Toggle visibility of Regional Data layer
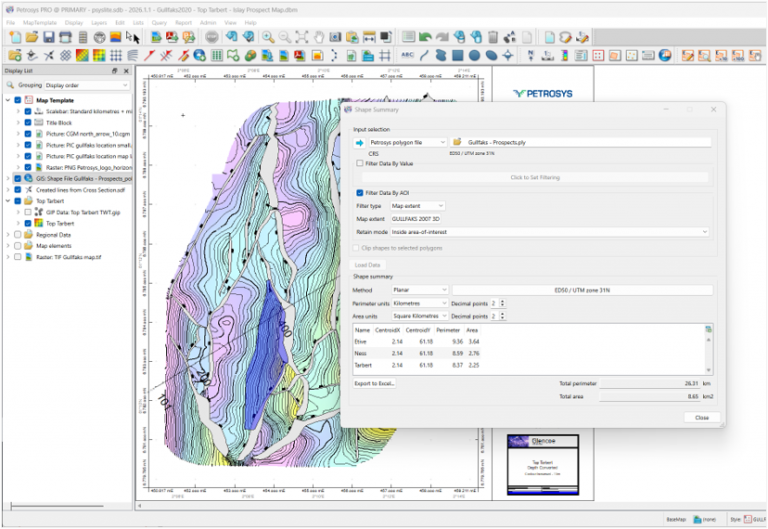Image resolution: width=768 pixels, height=529 pixels. 17,234
